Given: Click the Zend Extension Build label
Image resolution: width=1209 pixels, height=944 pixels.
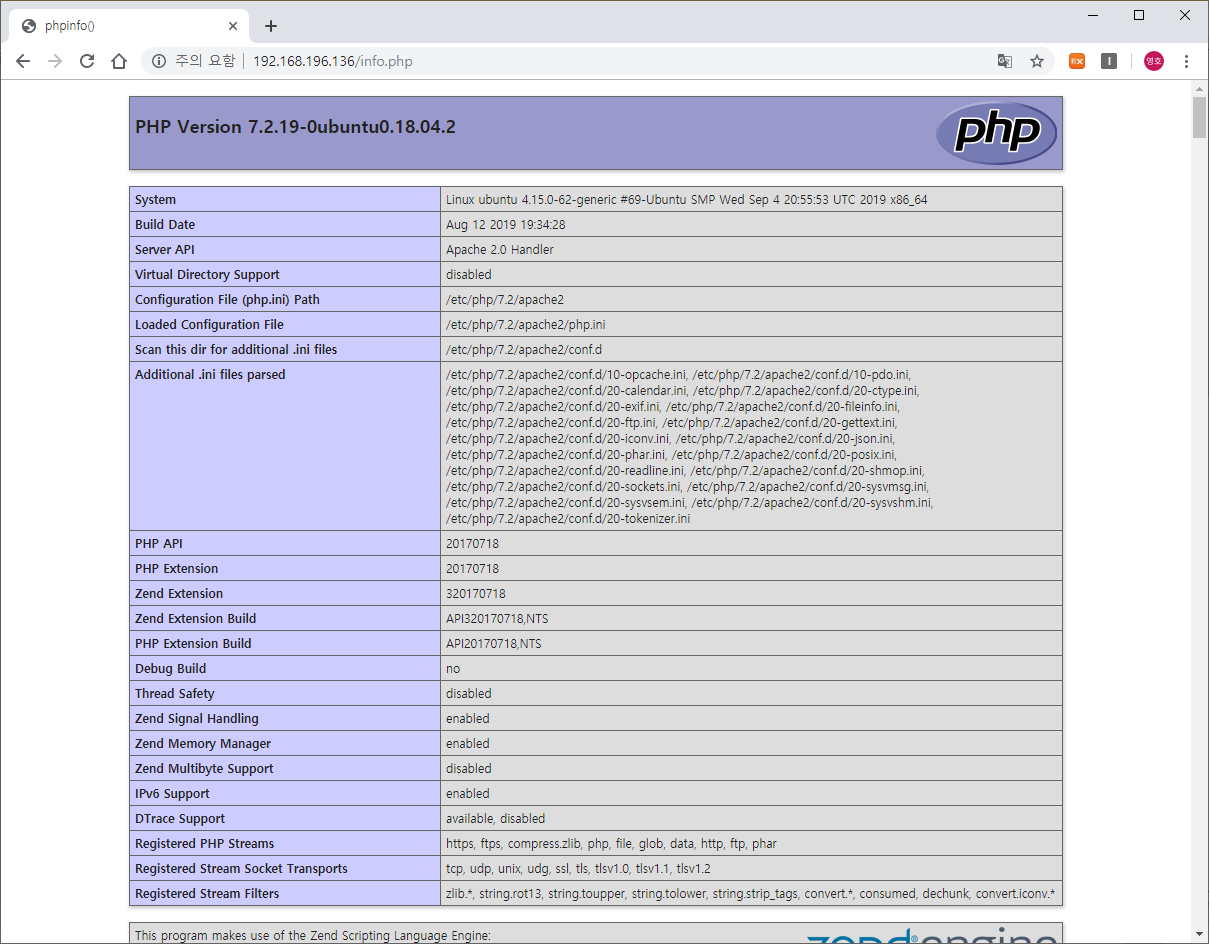Looking at the screenshot, I should [195, 619].
